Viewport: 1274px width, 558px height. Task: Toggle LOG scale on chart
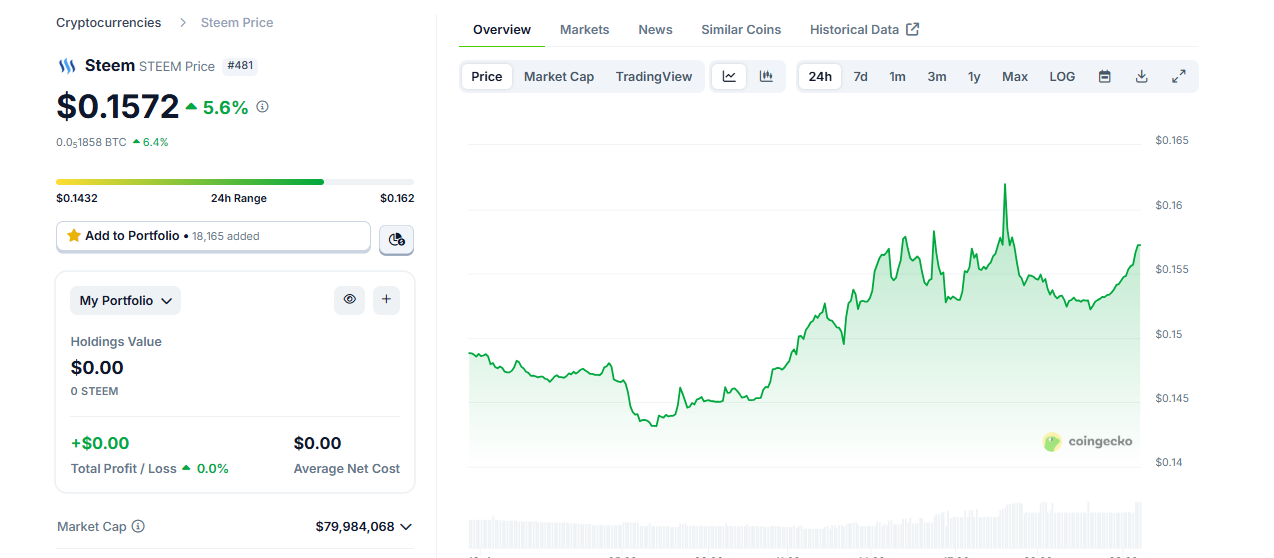pos(1062,76)
